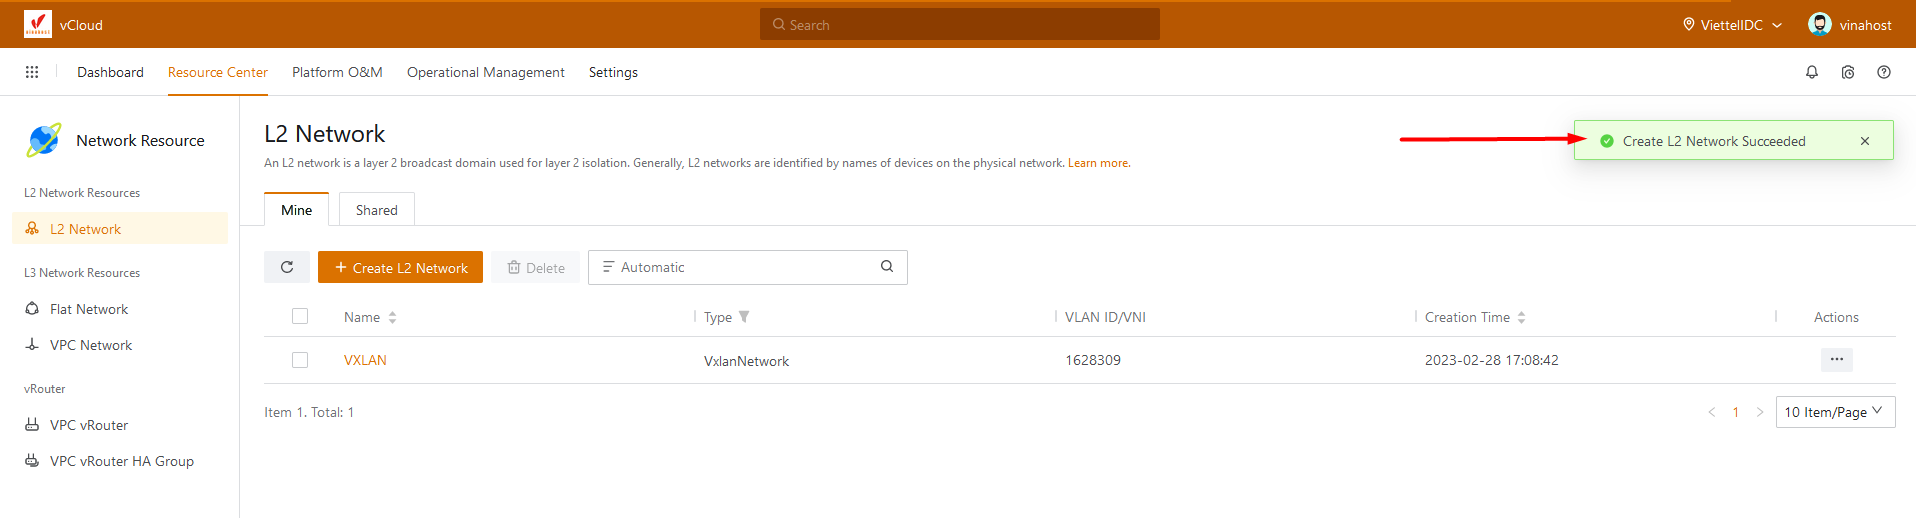Sort by Creation Time column arrows
Viewport: 1916px width, 518px height.
pyautogui.click(x=1521, y=317)
